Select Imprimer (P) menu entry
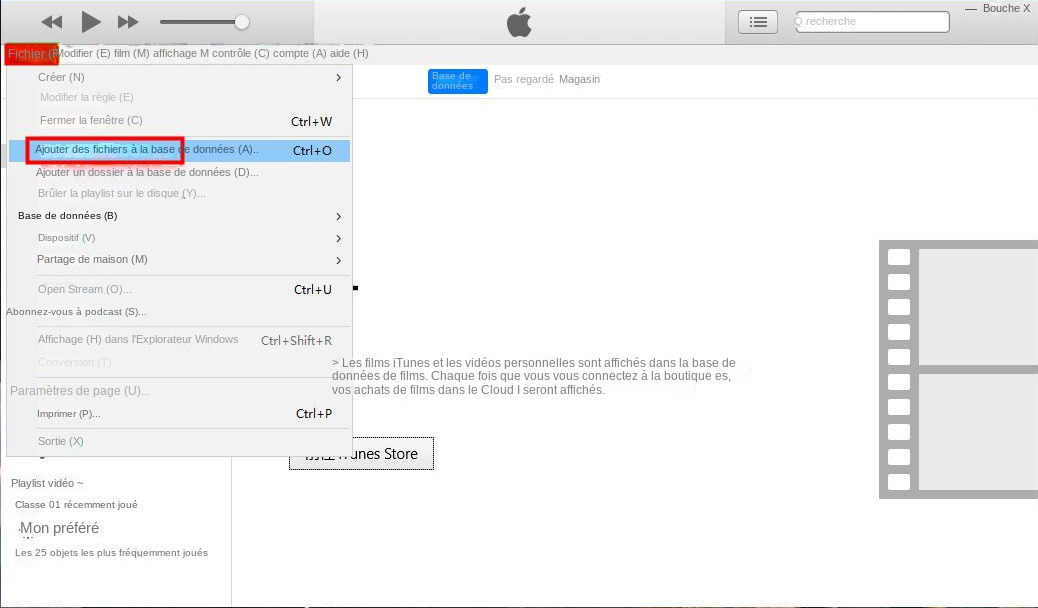This screenshot has height=608, width=1038. 69,414
